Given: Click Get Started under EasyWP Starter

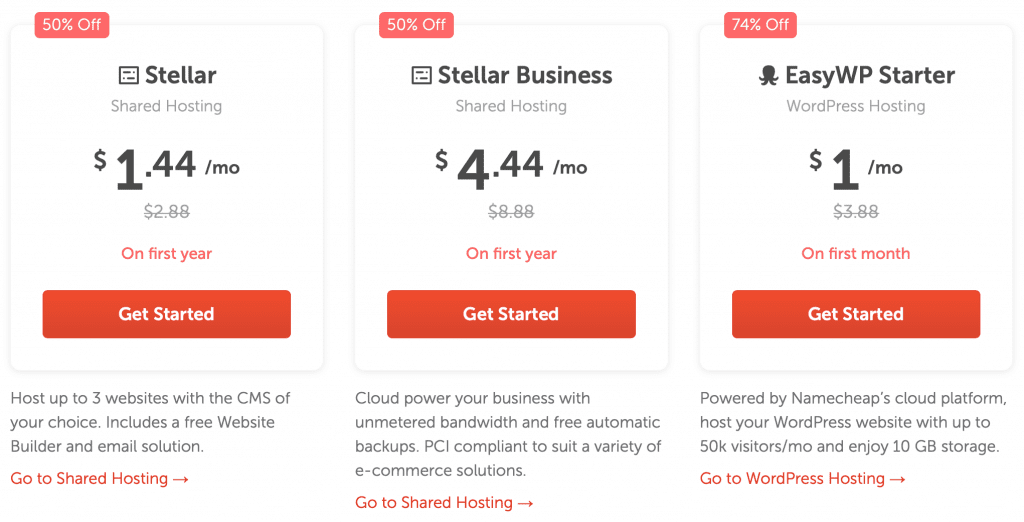Looking at the screenshot, I should 856,314.
